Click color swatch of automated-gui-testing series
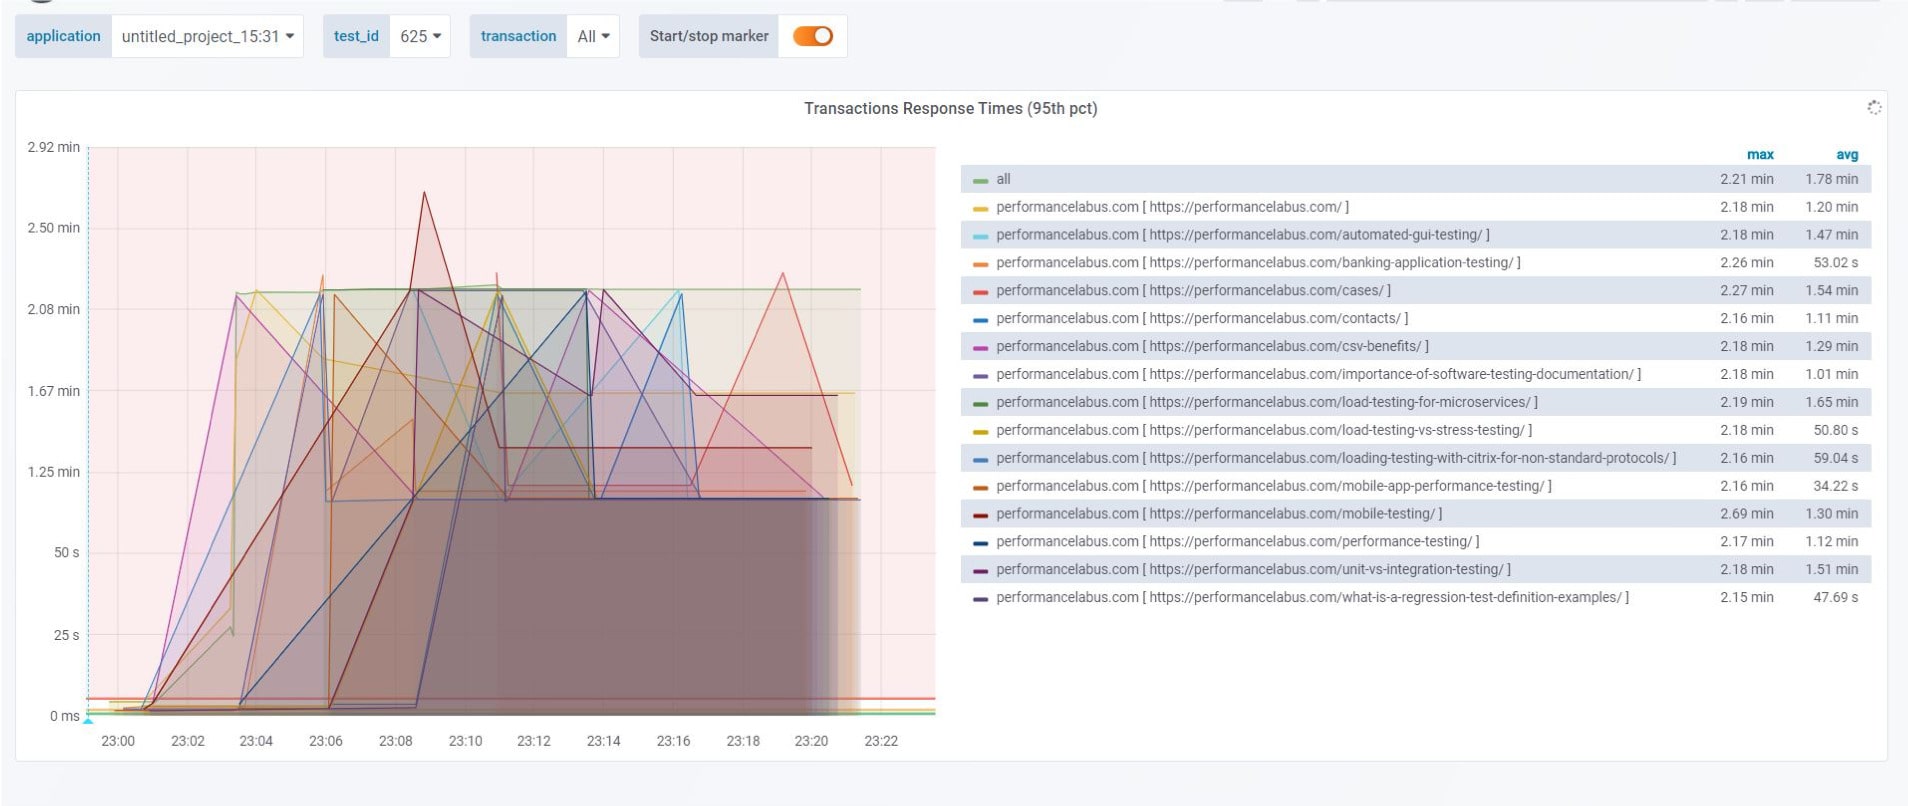 [x=980, y=237]
